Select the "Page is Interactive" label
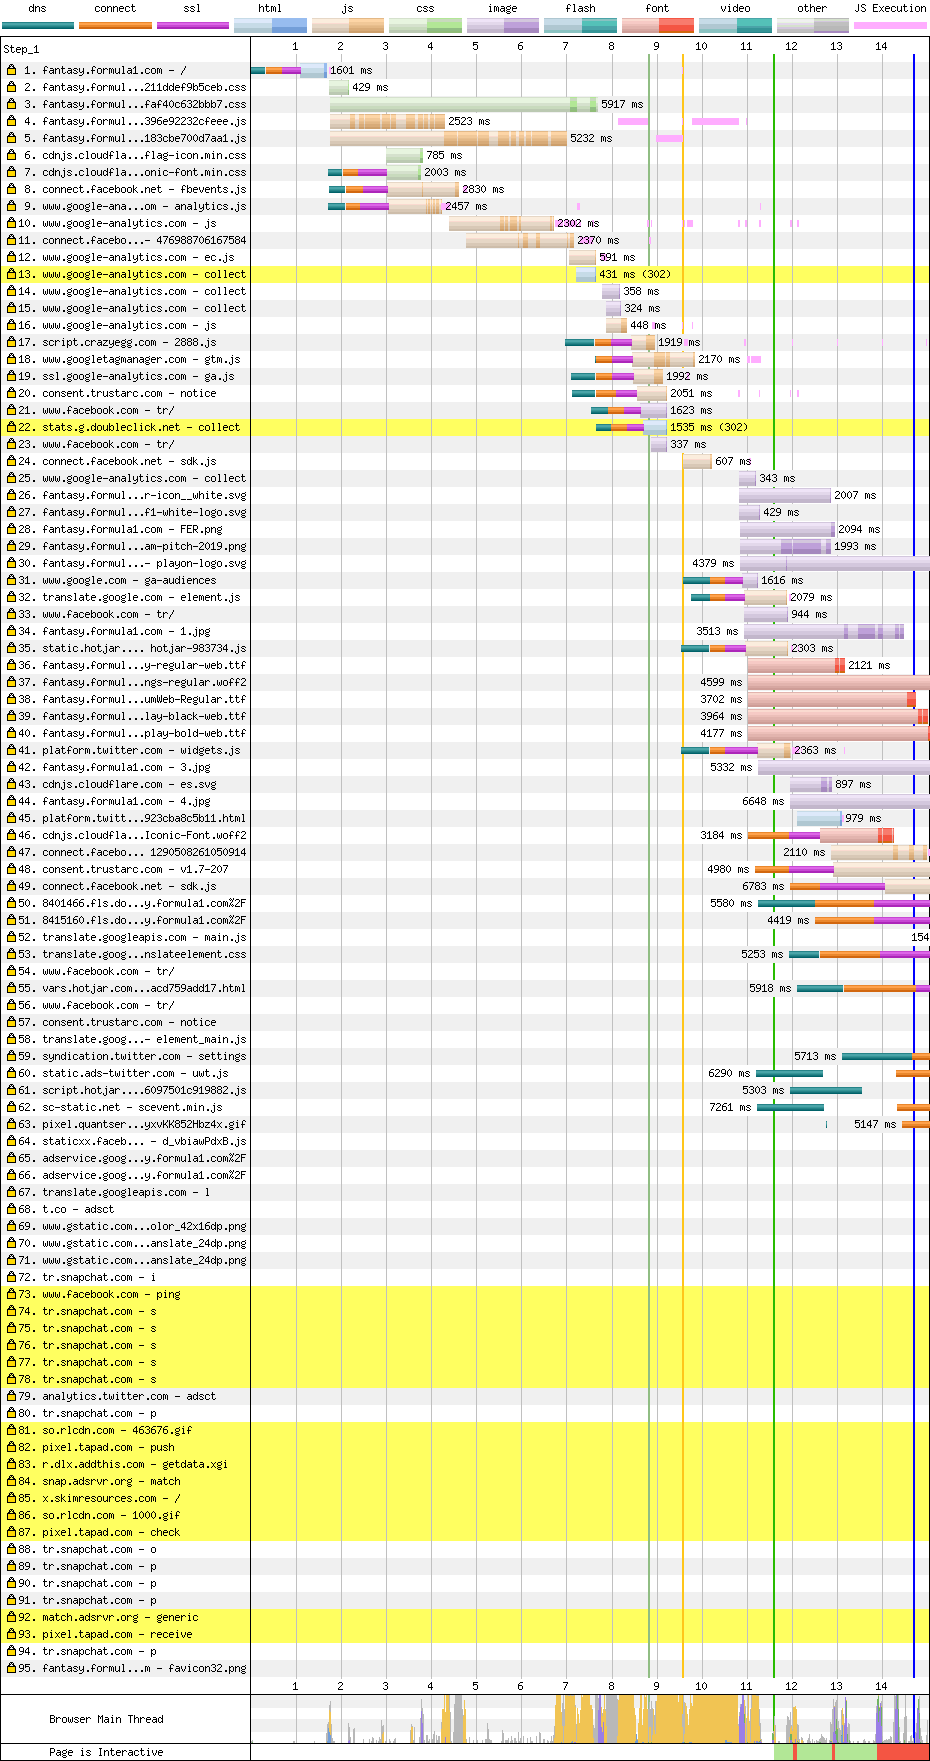 [x=106, y=1752]
